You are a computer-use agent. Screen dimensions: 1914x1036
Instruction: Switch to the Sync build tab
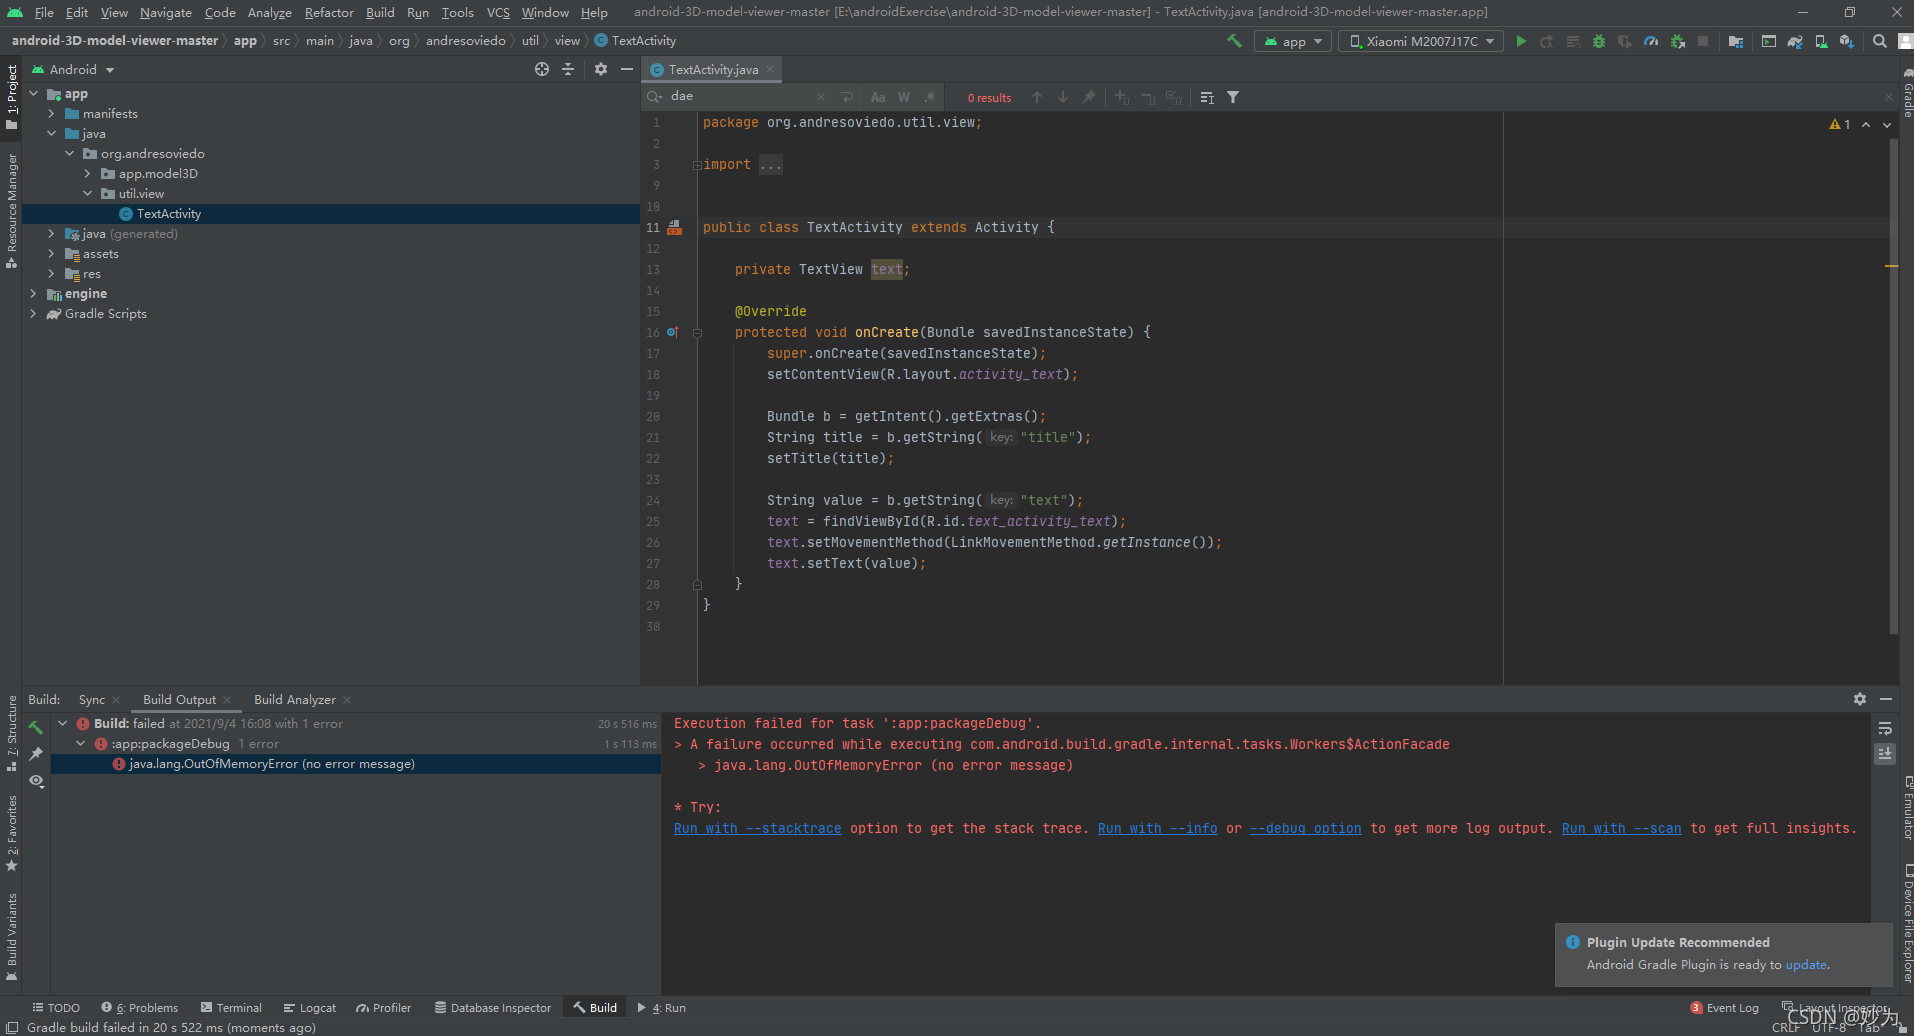92,699
